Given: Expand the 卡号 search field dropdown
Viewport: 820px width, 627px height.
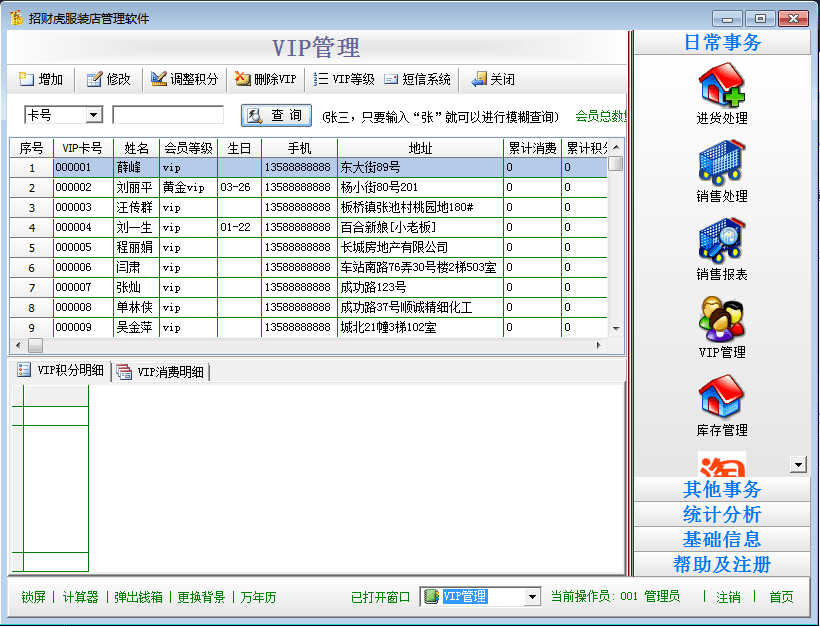Looking at the screenshot, I should click(x=94, y=116).
